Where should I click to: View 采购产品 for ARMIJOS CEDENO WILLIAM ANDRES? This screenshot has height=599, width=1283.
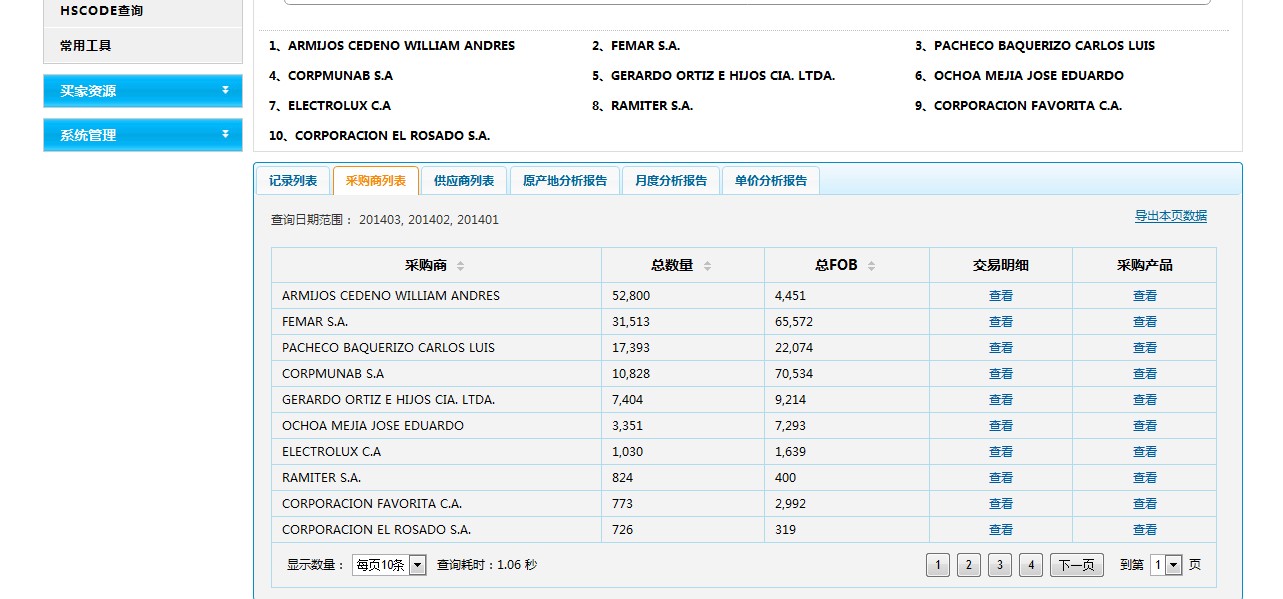tap(1145, 296)
